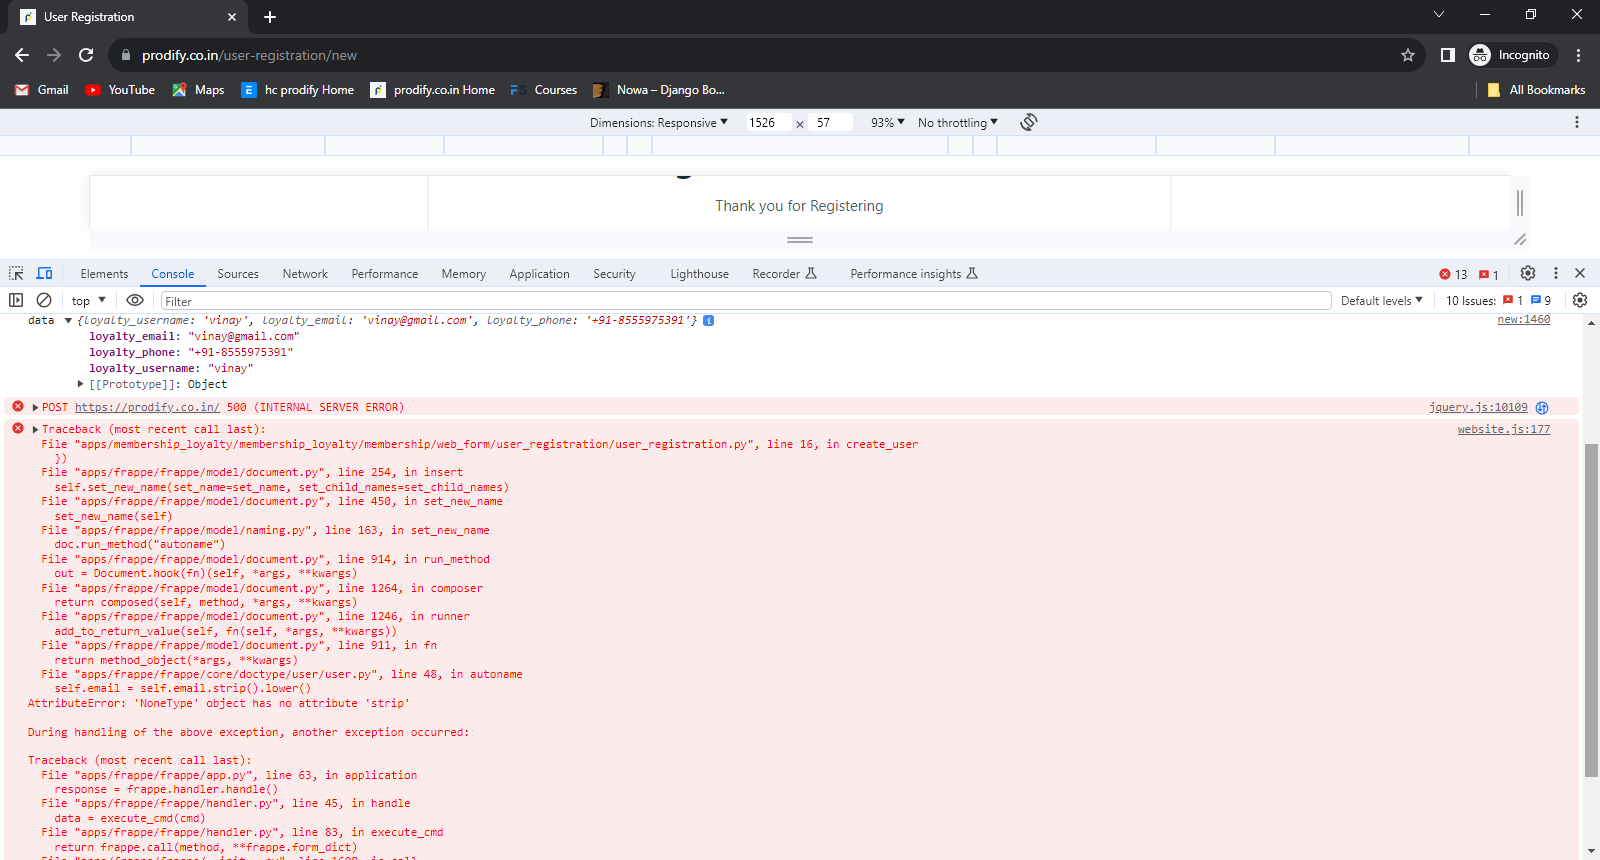Open the All Bookmarks folder
This screenshot has width=1600, height=860.
[1536, 90]
